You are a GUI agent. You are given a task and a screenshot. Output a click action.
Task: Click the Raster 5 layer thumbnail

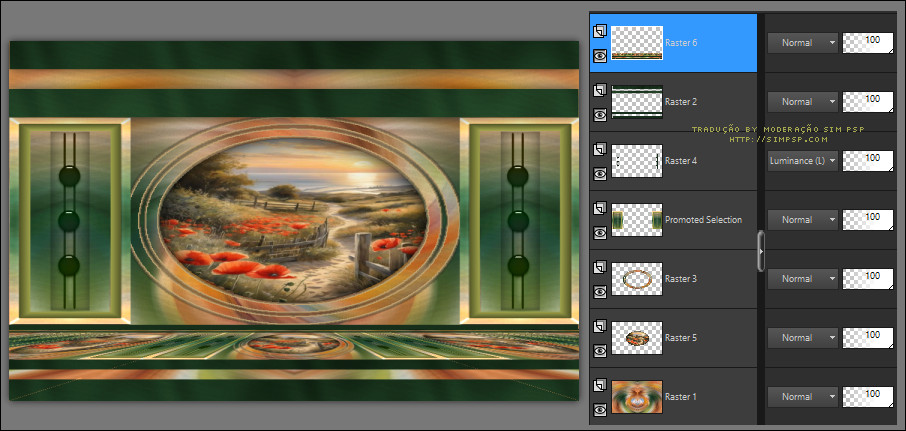(636, 337)
